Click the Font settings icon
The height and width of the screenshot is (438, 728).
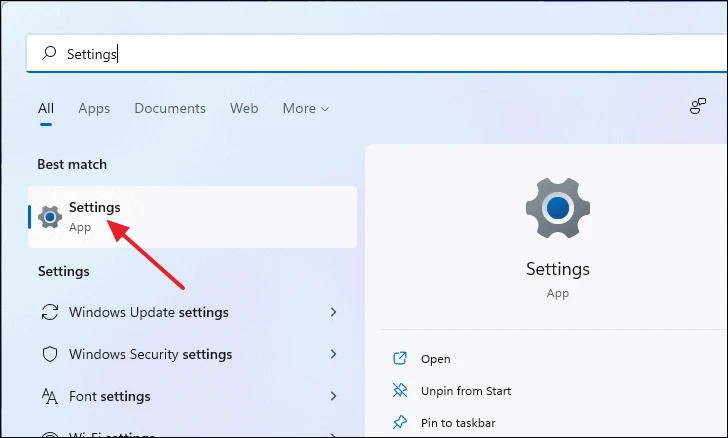pyautogui.click(x=50, y=396)
